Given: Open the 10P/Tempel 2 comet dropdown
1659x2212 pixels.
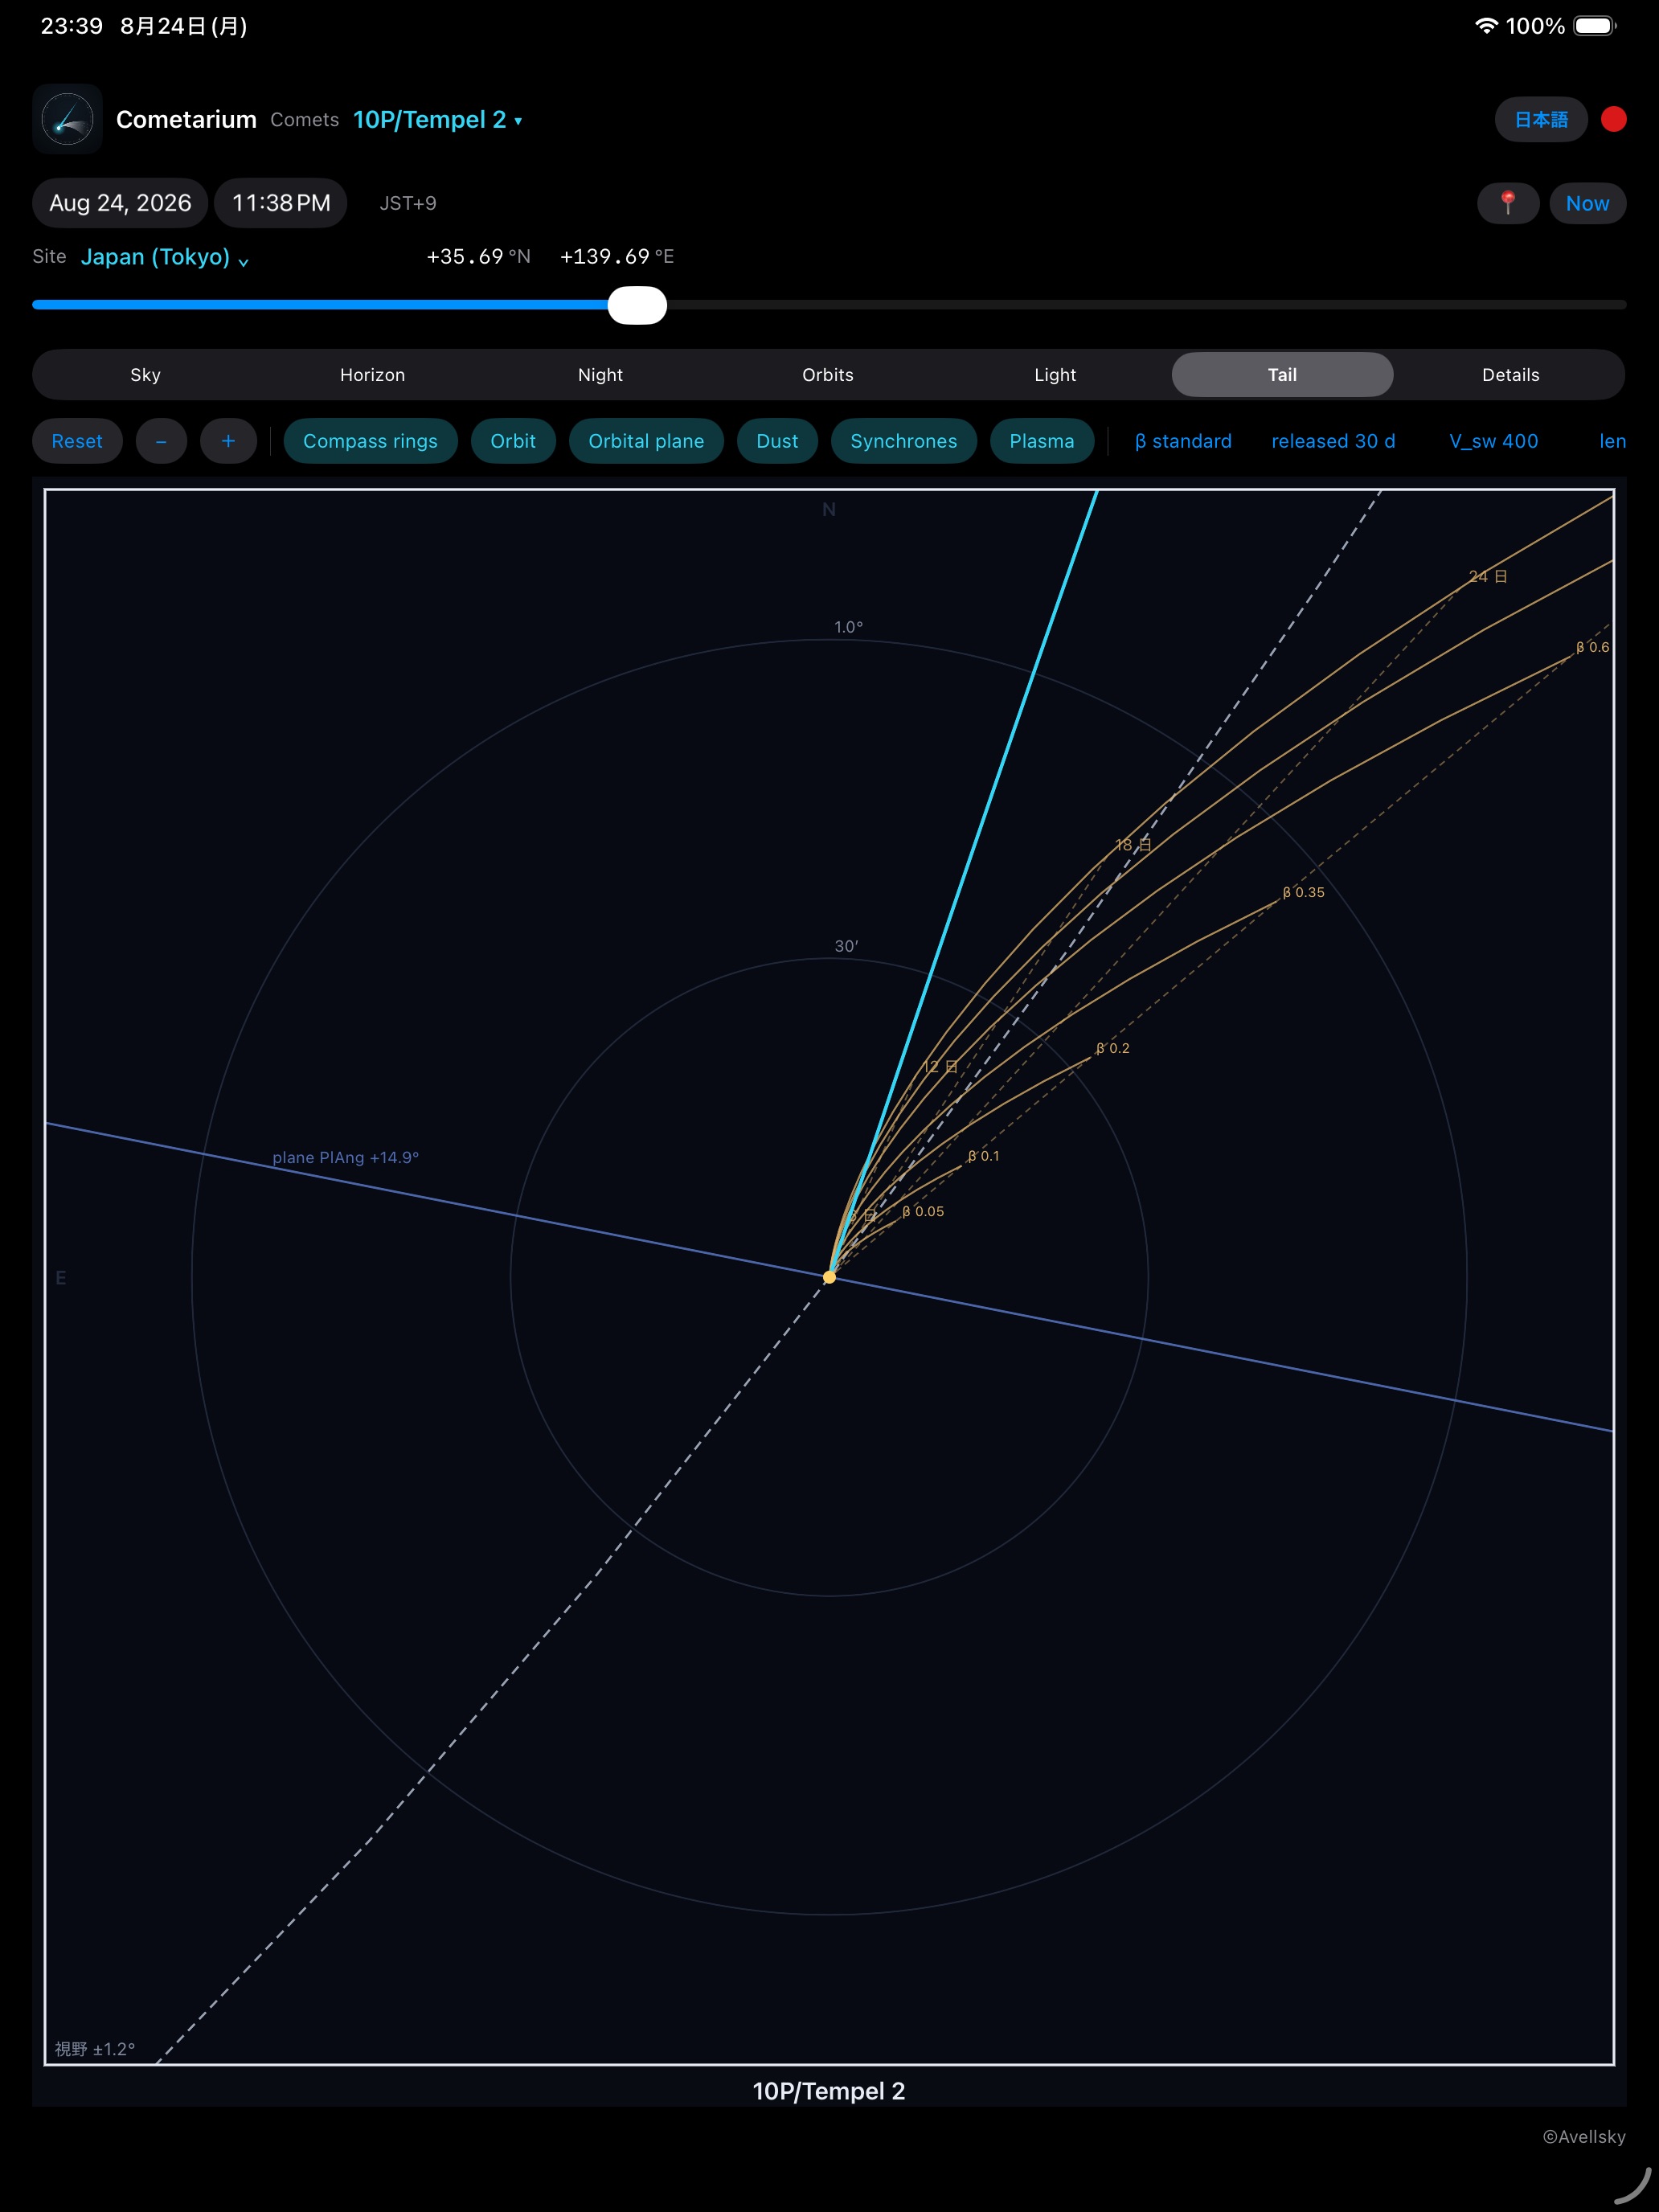Looking at the screenshot, I should (437, 120).
